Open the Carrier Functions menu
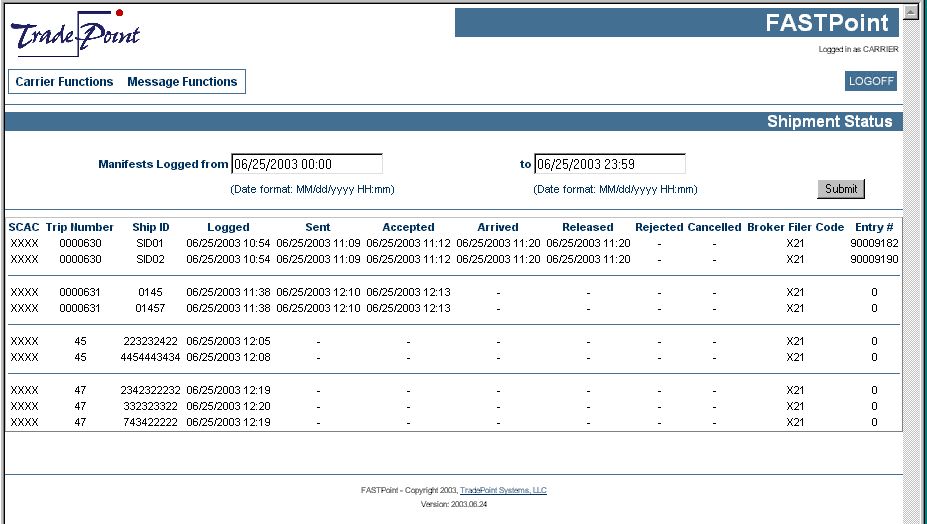This screenshot has height=524, width=927. 64,82
